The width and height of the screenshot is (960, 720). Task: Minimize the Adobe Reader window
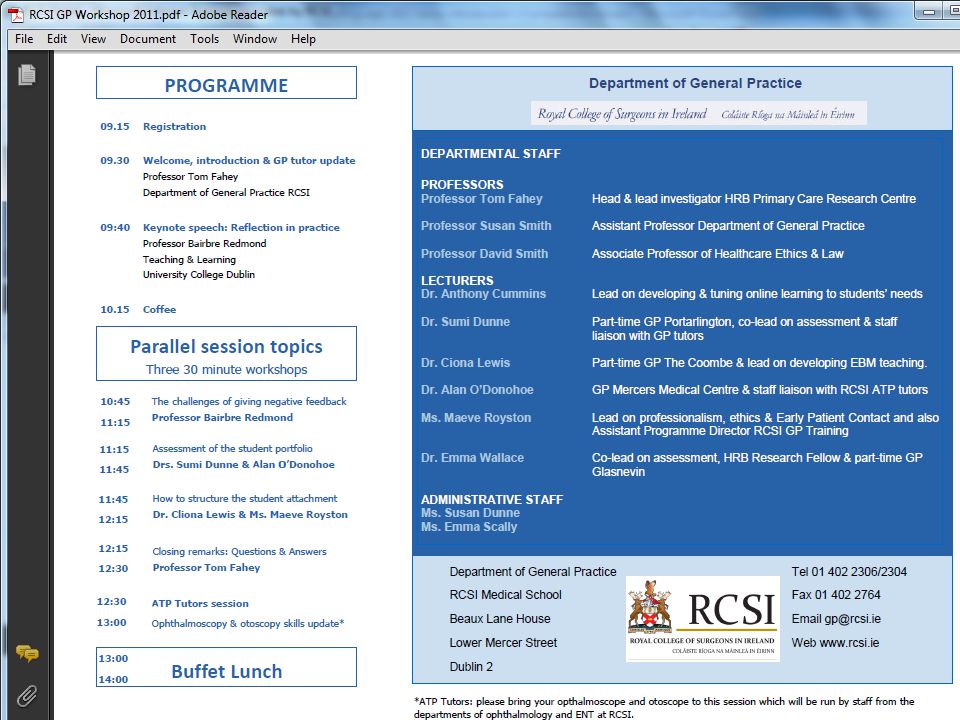(x=929, y=11)
